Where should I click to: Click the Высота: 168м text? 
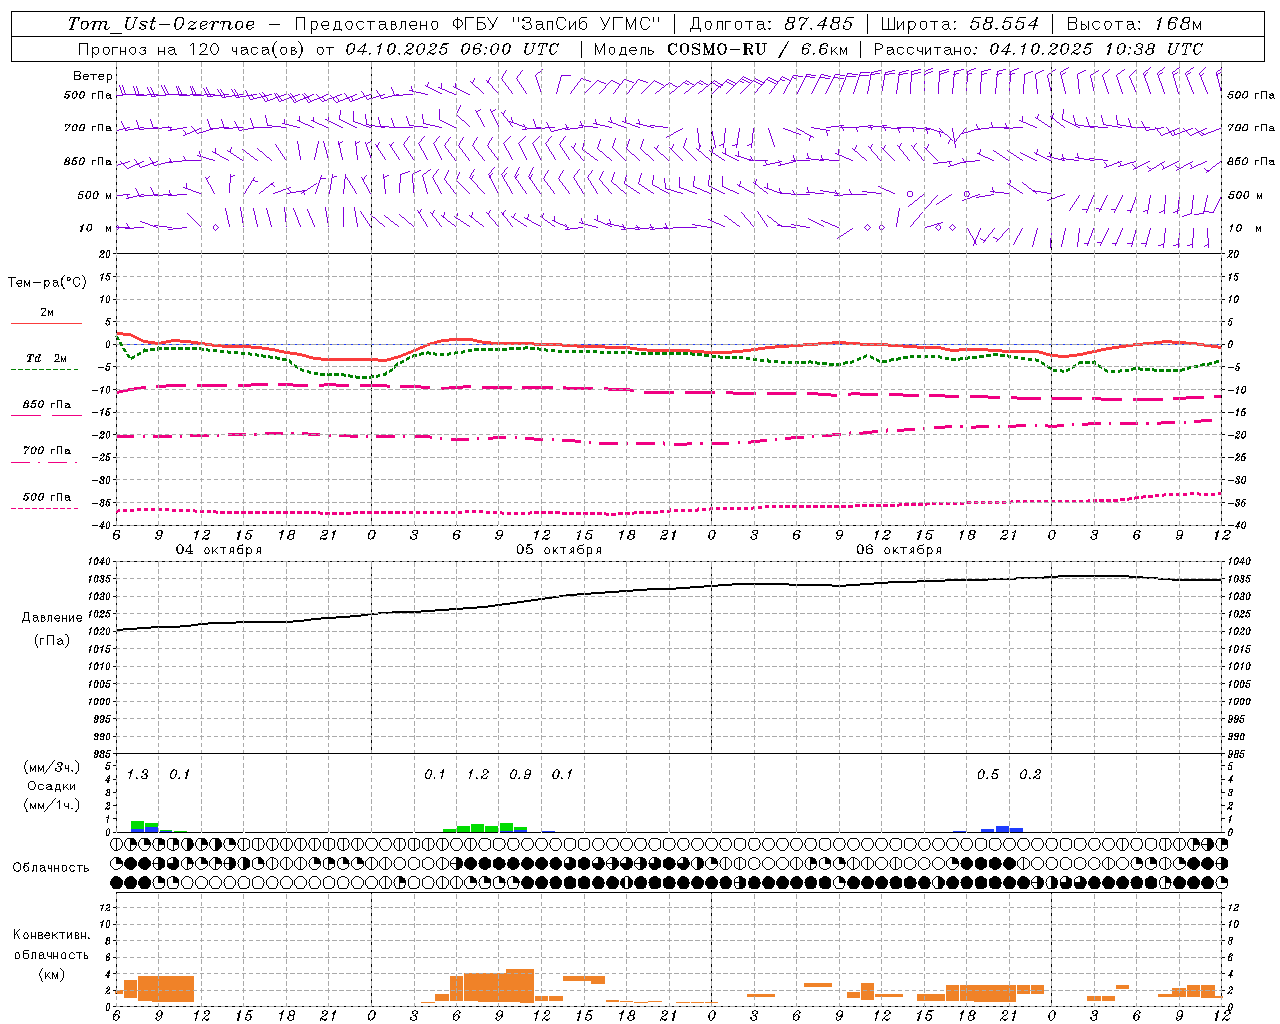[1134, 24]
